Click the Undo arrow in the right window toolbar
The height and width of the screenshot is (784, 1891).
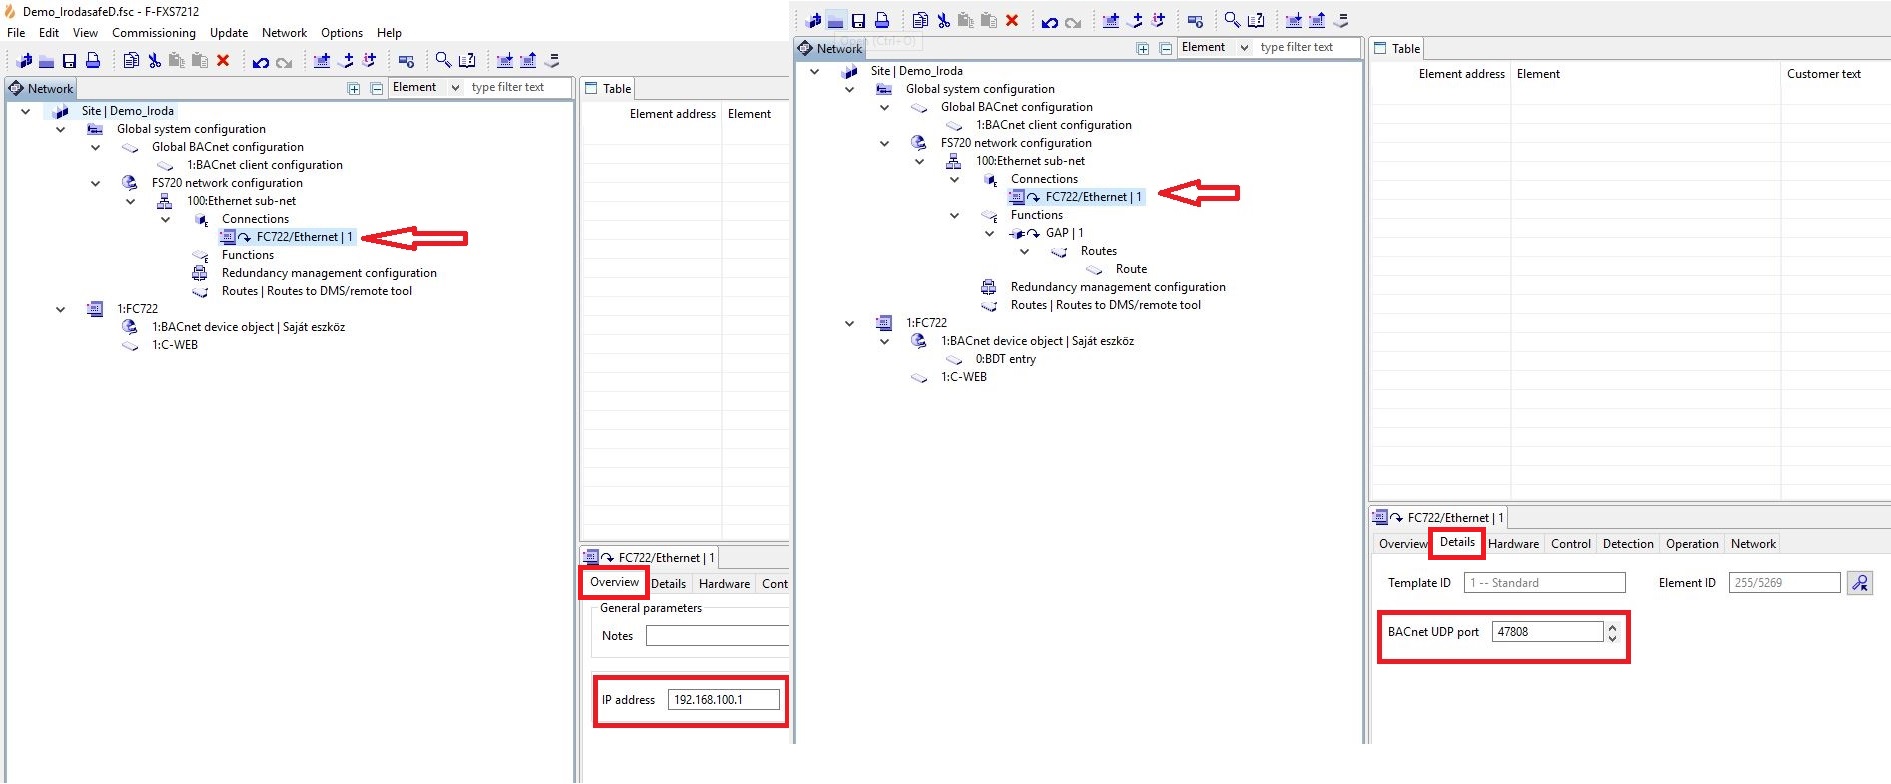1049,21
